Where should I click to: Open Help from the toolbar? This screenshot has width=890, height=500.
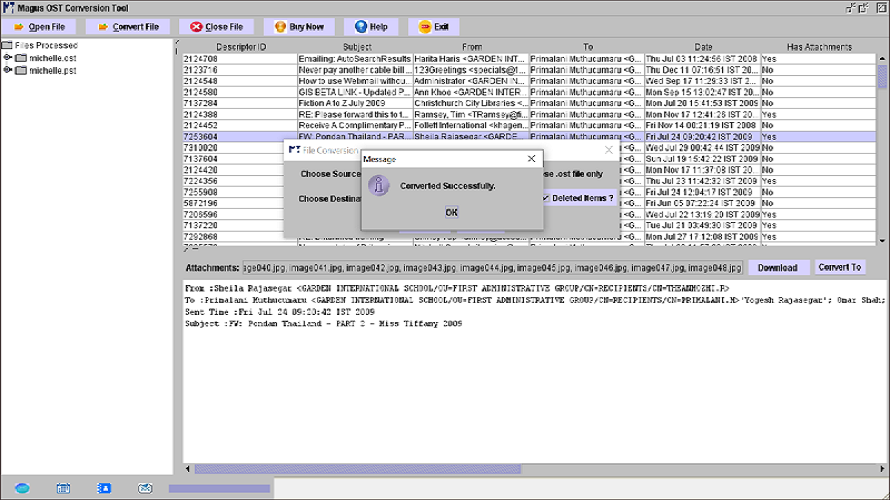[x=371, y=27]
